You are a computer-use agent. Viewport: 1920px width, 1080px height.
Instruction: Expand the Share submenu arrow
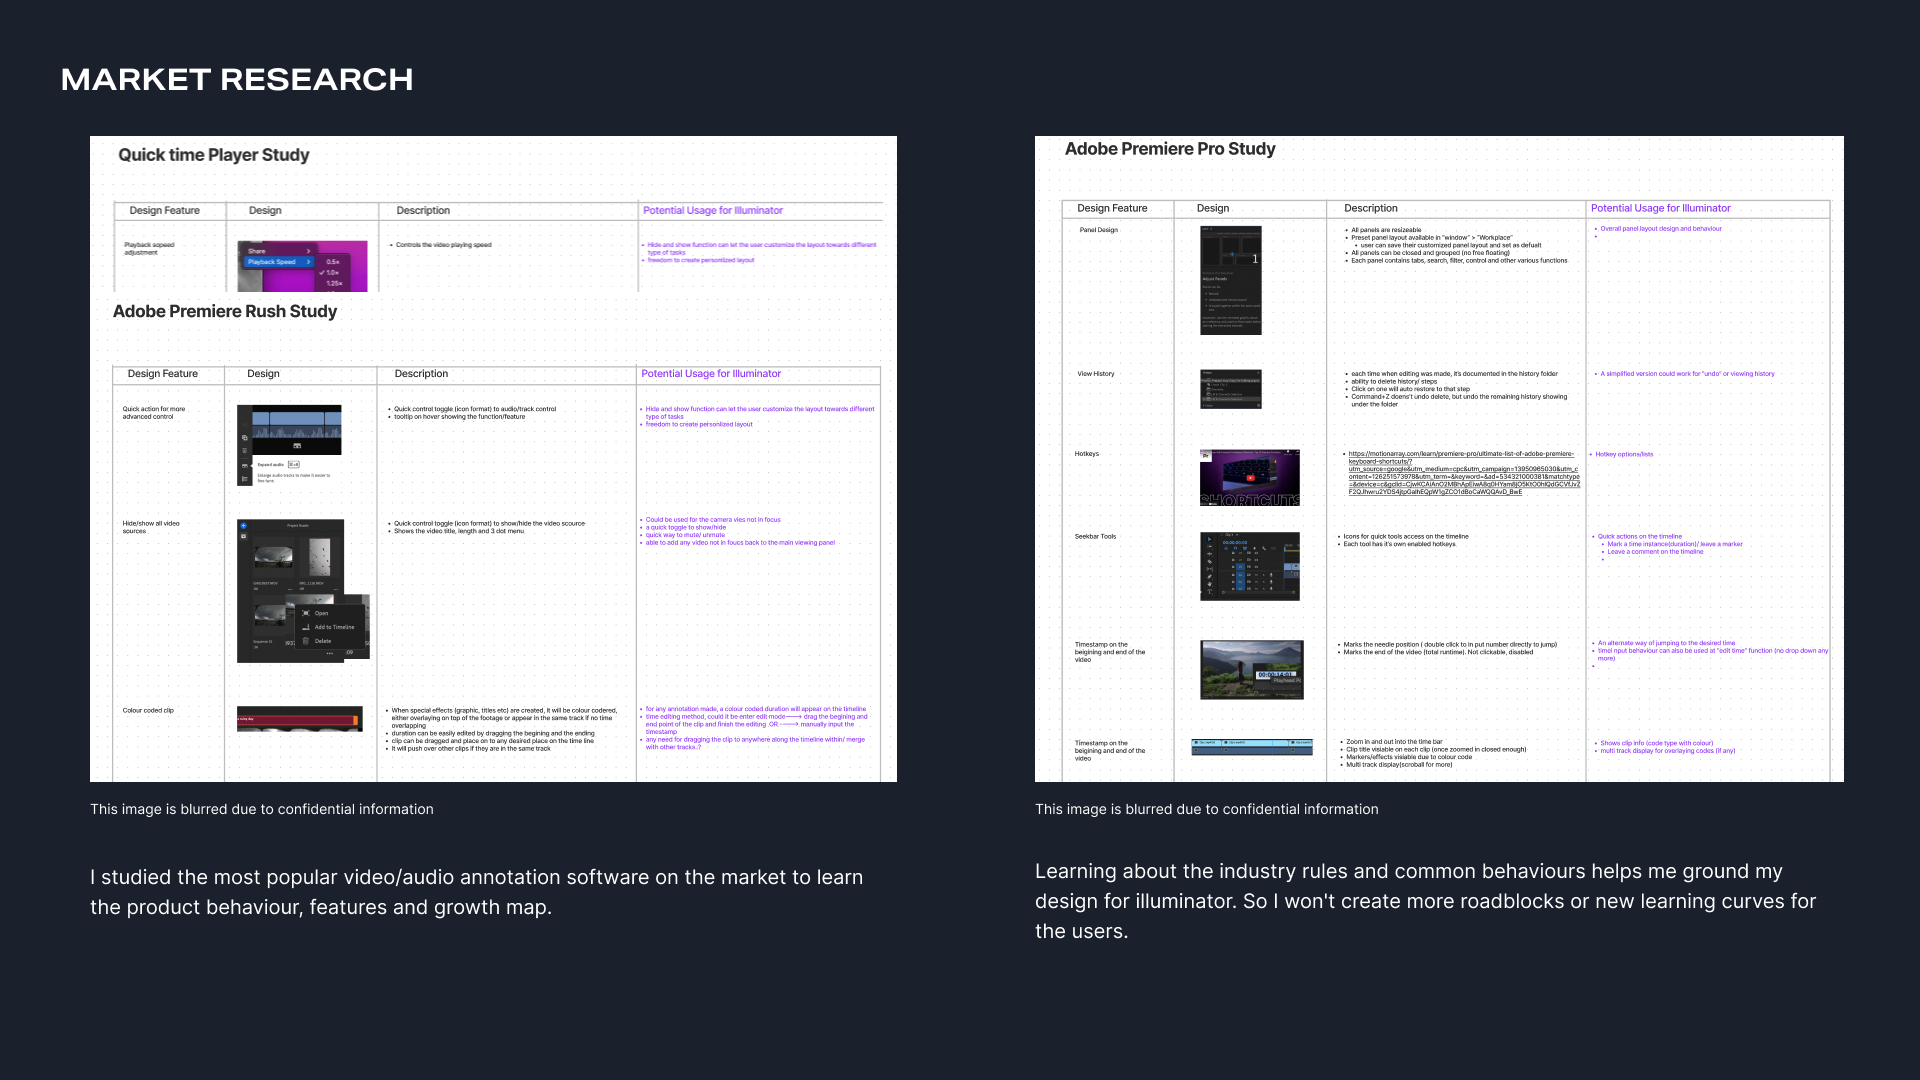[x=308, y=251]
